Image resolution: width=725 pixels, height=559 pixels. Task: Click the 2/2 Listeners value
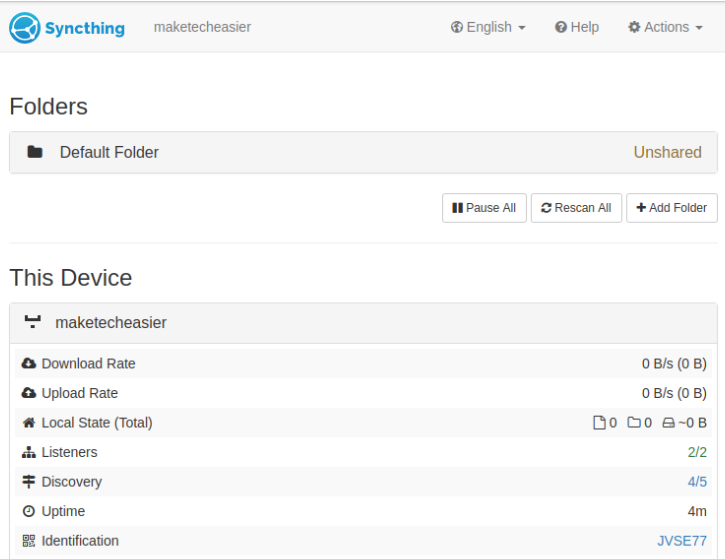(697, 452)
